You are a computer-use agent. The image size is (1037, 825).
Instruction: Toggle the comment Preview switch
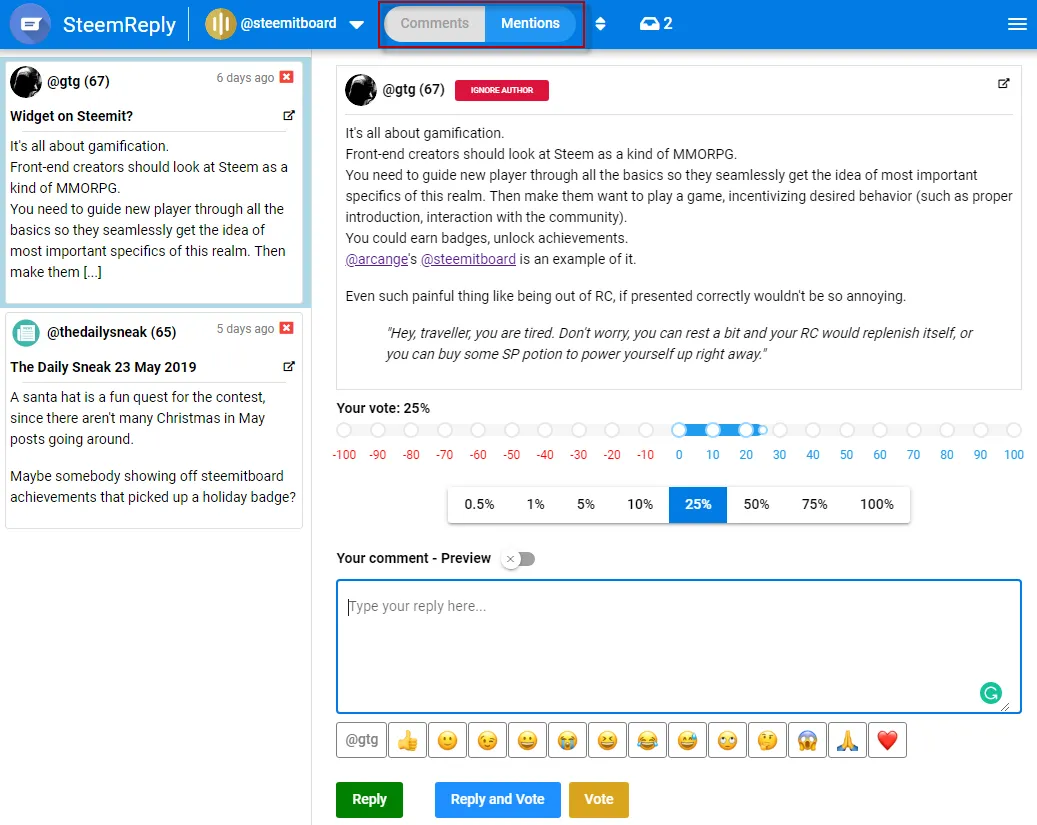[x=518, y=559]
